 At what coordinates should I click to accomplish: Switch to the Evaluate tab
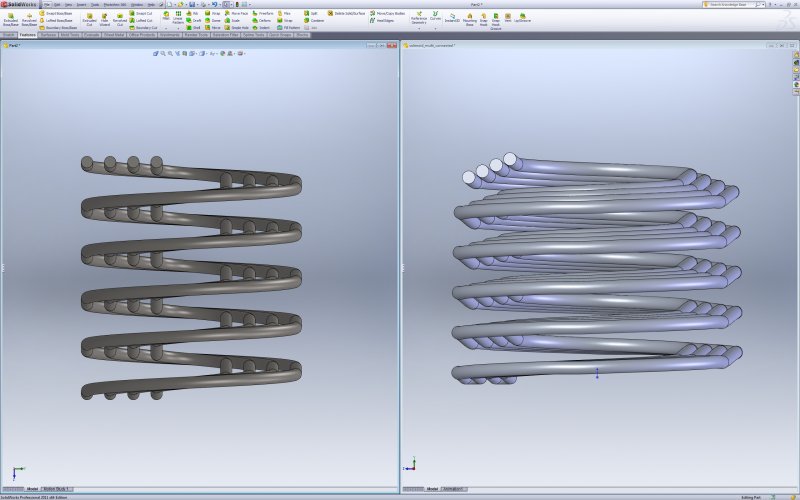pos(91,35)
